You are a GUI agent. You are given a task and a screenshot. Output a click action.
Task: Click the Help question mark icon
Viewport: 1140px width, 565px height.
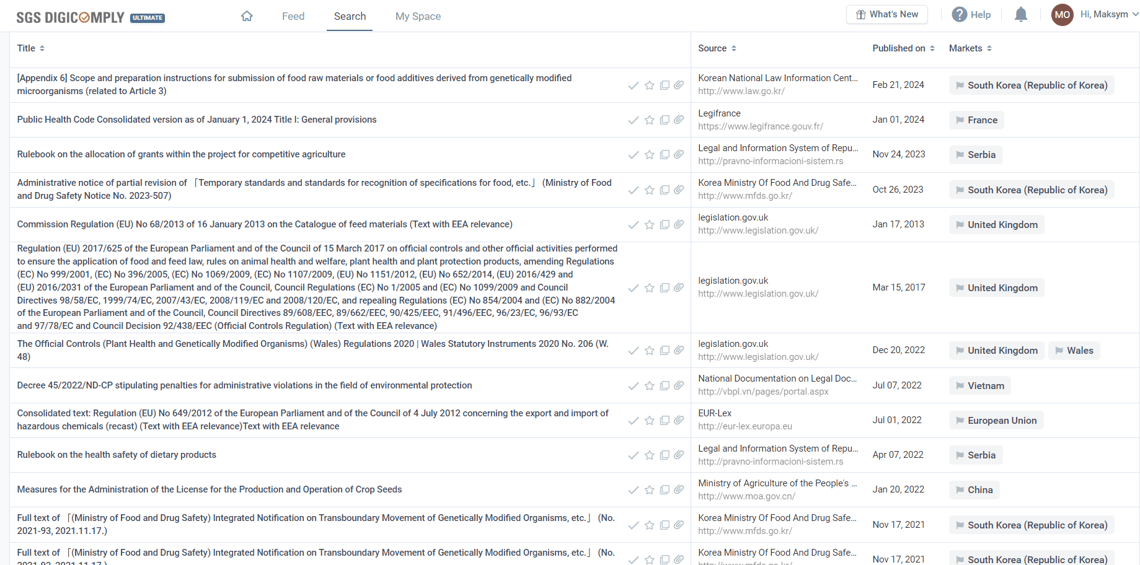pyautogui.click(x=960, y=15)
